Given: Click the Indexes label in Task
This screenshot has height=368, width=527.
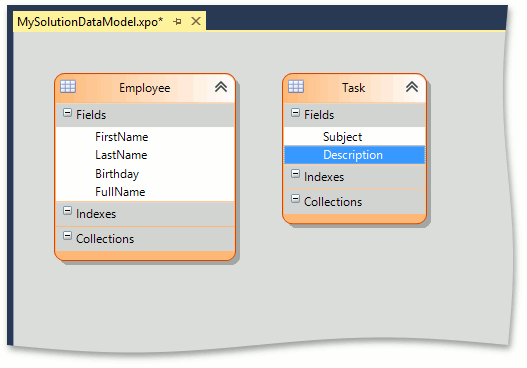Looking at the screenshot, I should pos(324,177).
